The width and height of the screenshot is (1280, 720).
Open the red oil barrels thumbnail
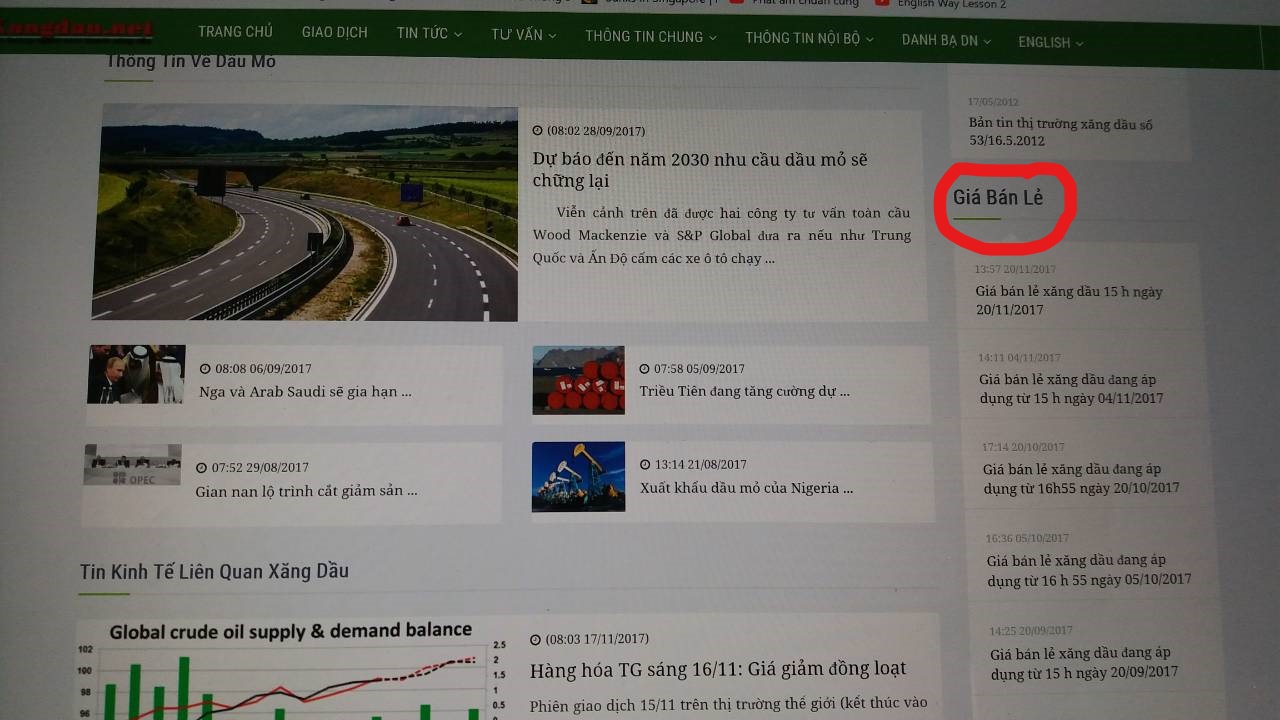(579, 379)
